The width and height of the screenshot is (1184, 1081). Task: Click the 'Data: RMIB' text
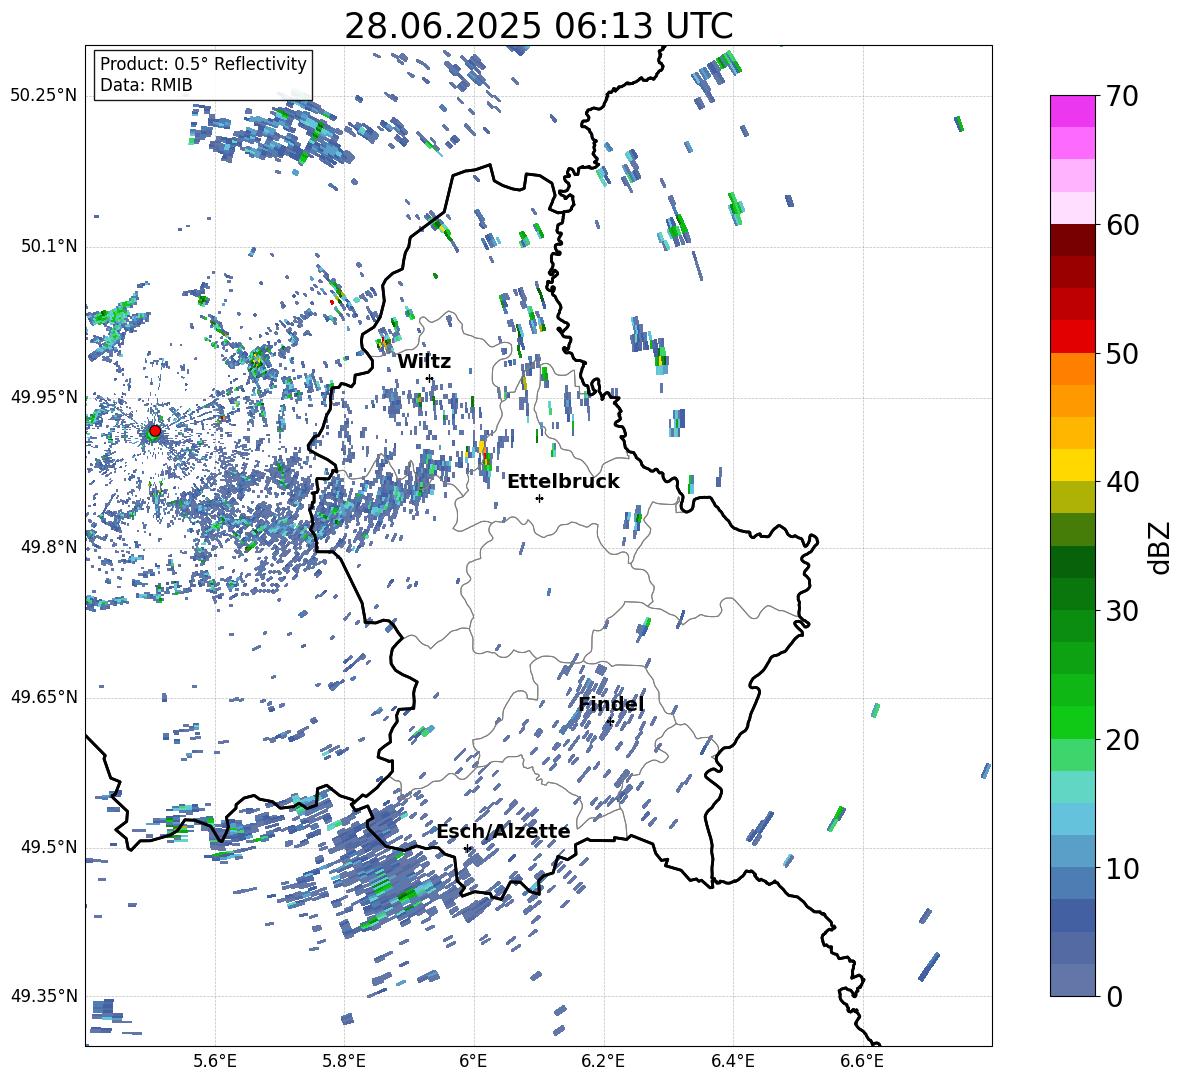click(x=146, y=85)
